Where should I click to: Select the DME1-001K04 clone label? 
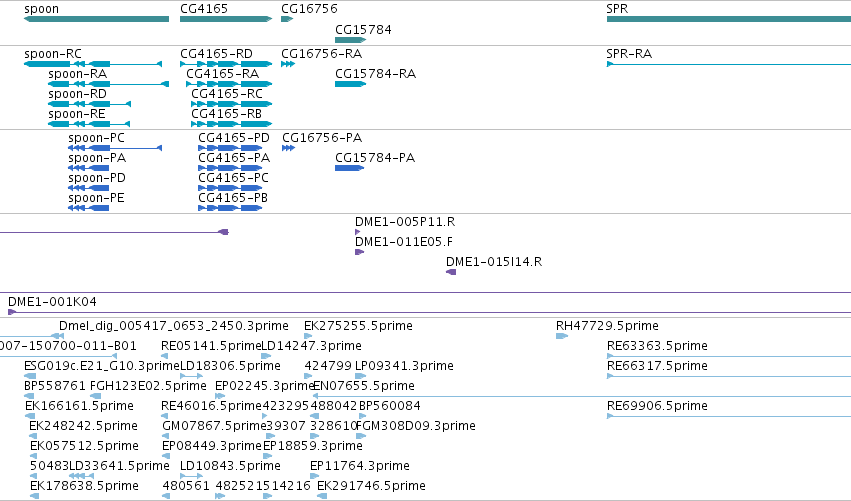tap(52, 302)
